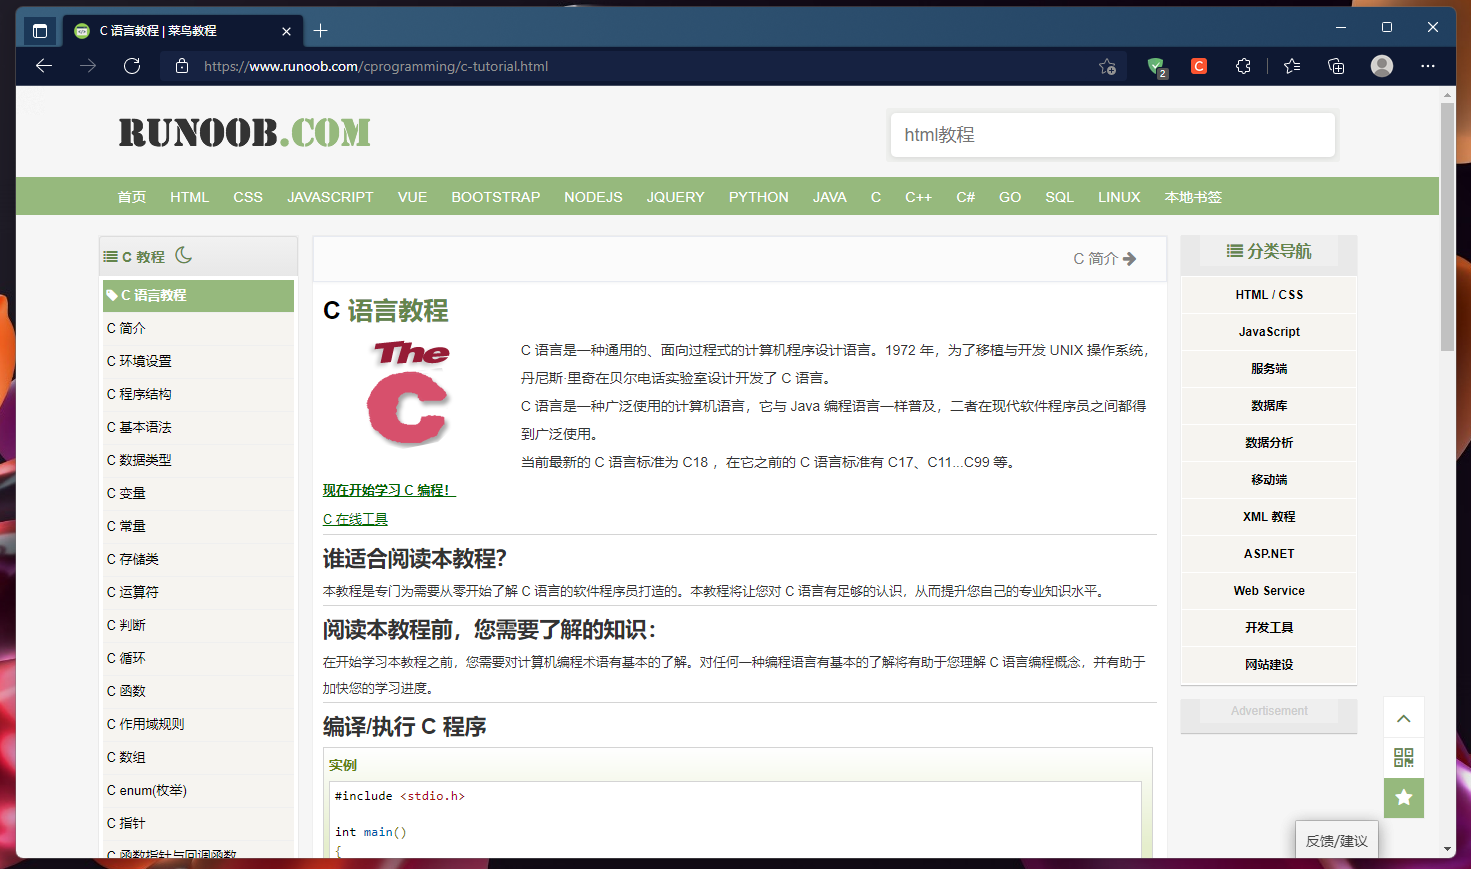Open browser settings three-dots menu
The image size is (1471, 869).
(1428, 66)
